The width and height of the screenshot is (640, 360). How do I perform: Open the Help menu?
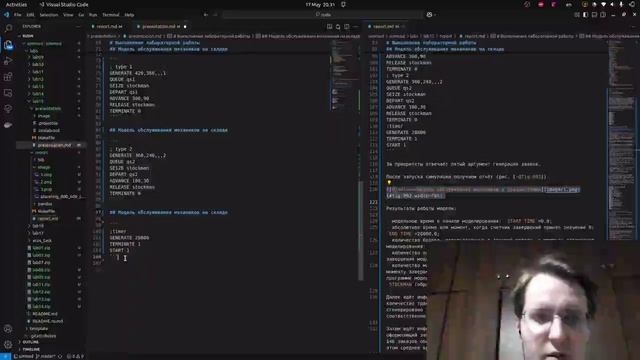(x=129, y=15)
